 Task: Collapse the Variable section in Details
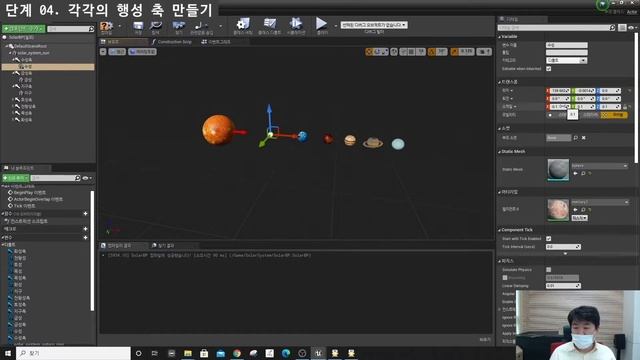pyautogui.click(x=500, y=37)
